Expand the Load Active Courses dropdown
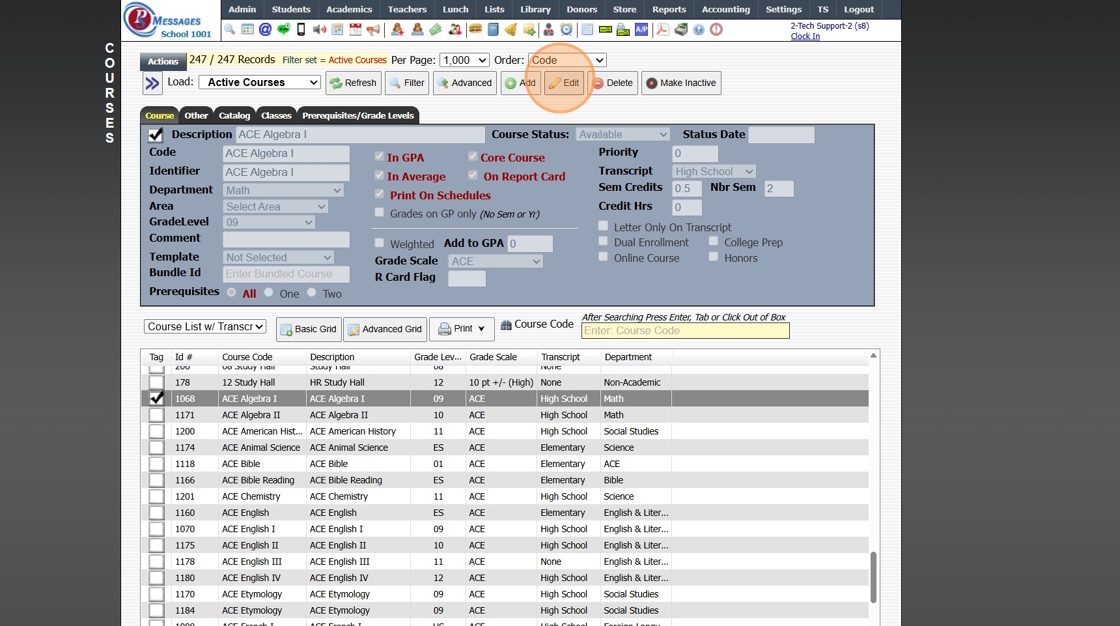The image size is (1120, 626). pos(259,83)
